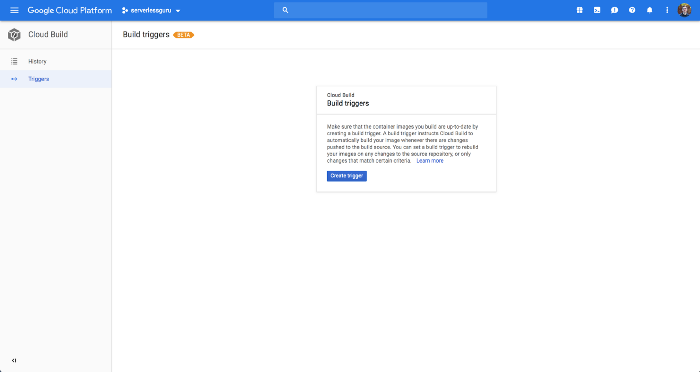The height and width of the screenshot is (372, 700).
Task: Click the search bar input field
Action: (380, 10)
